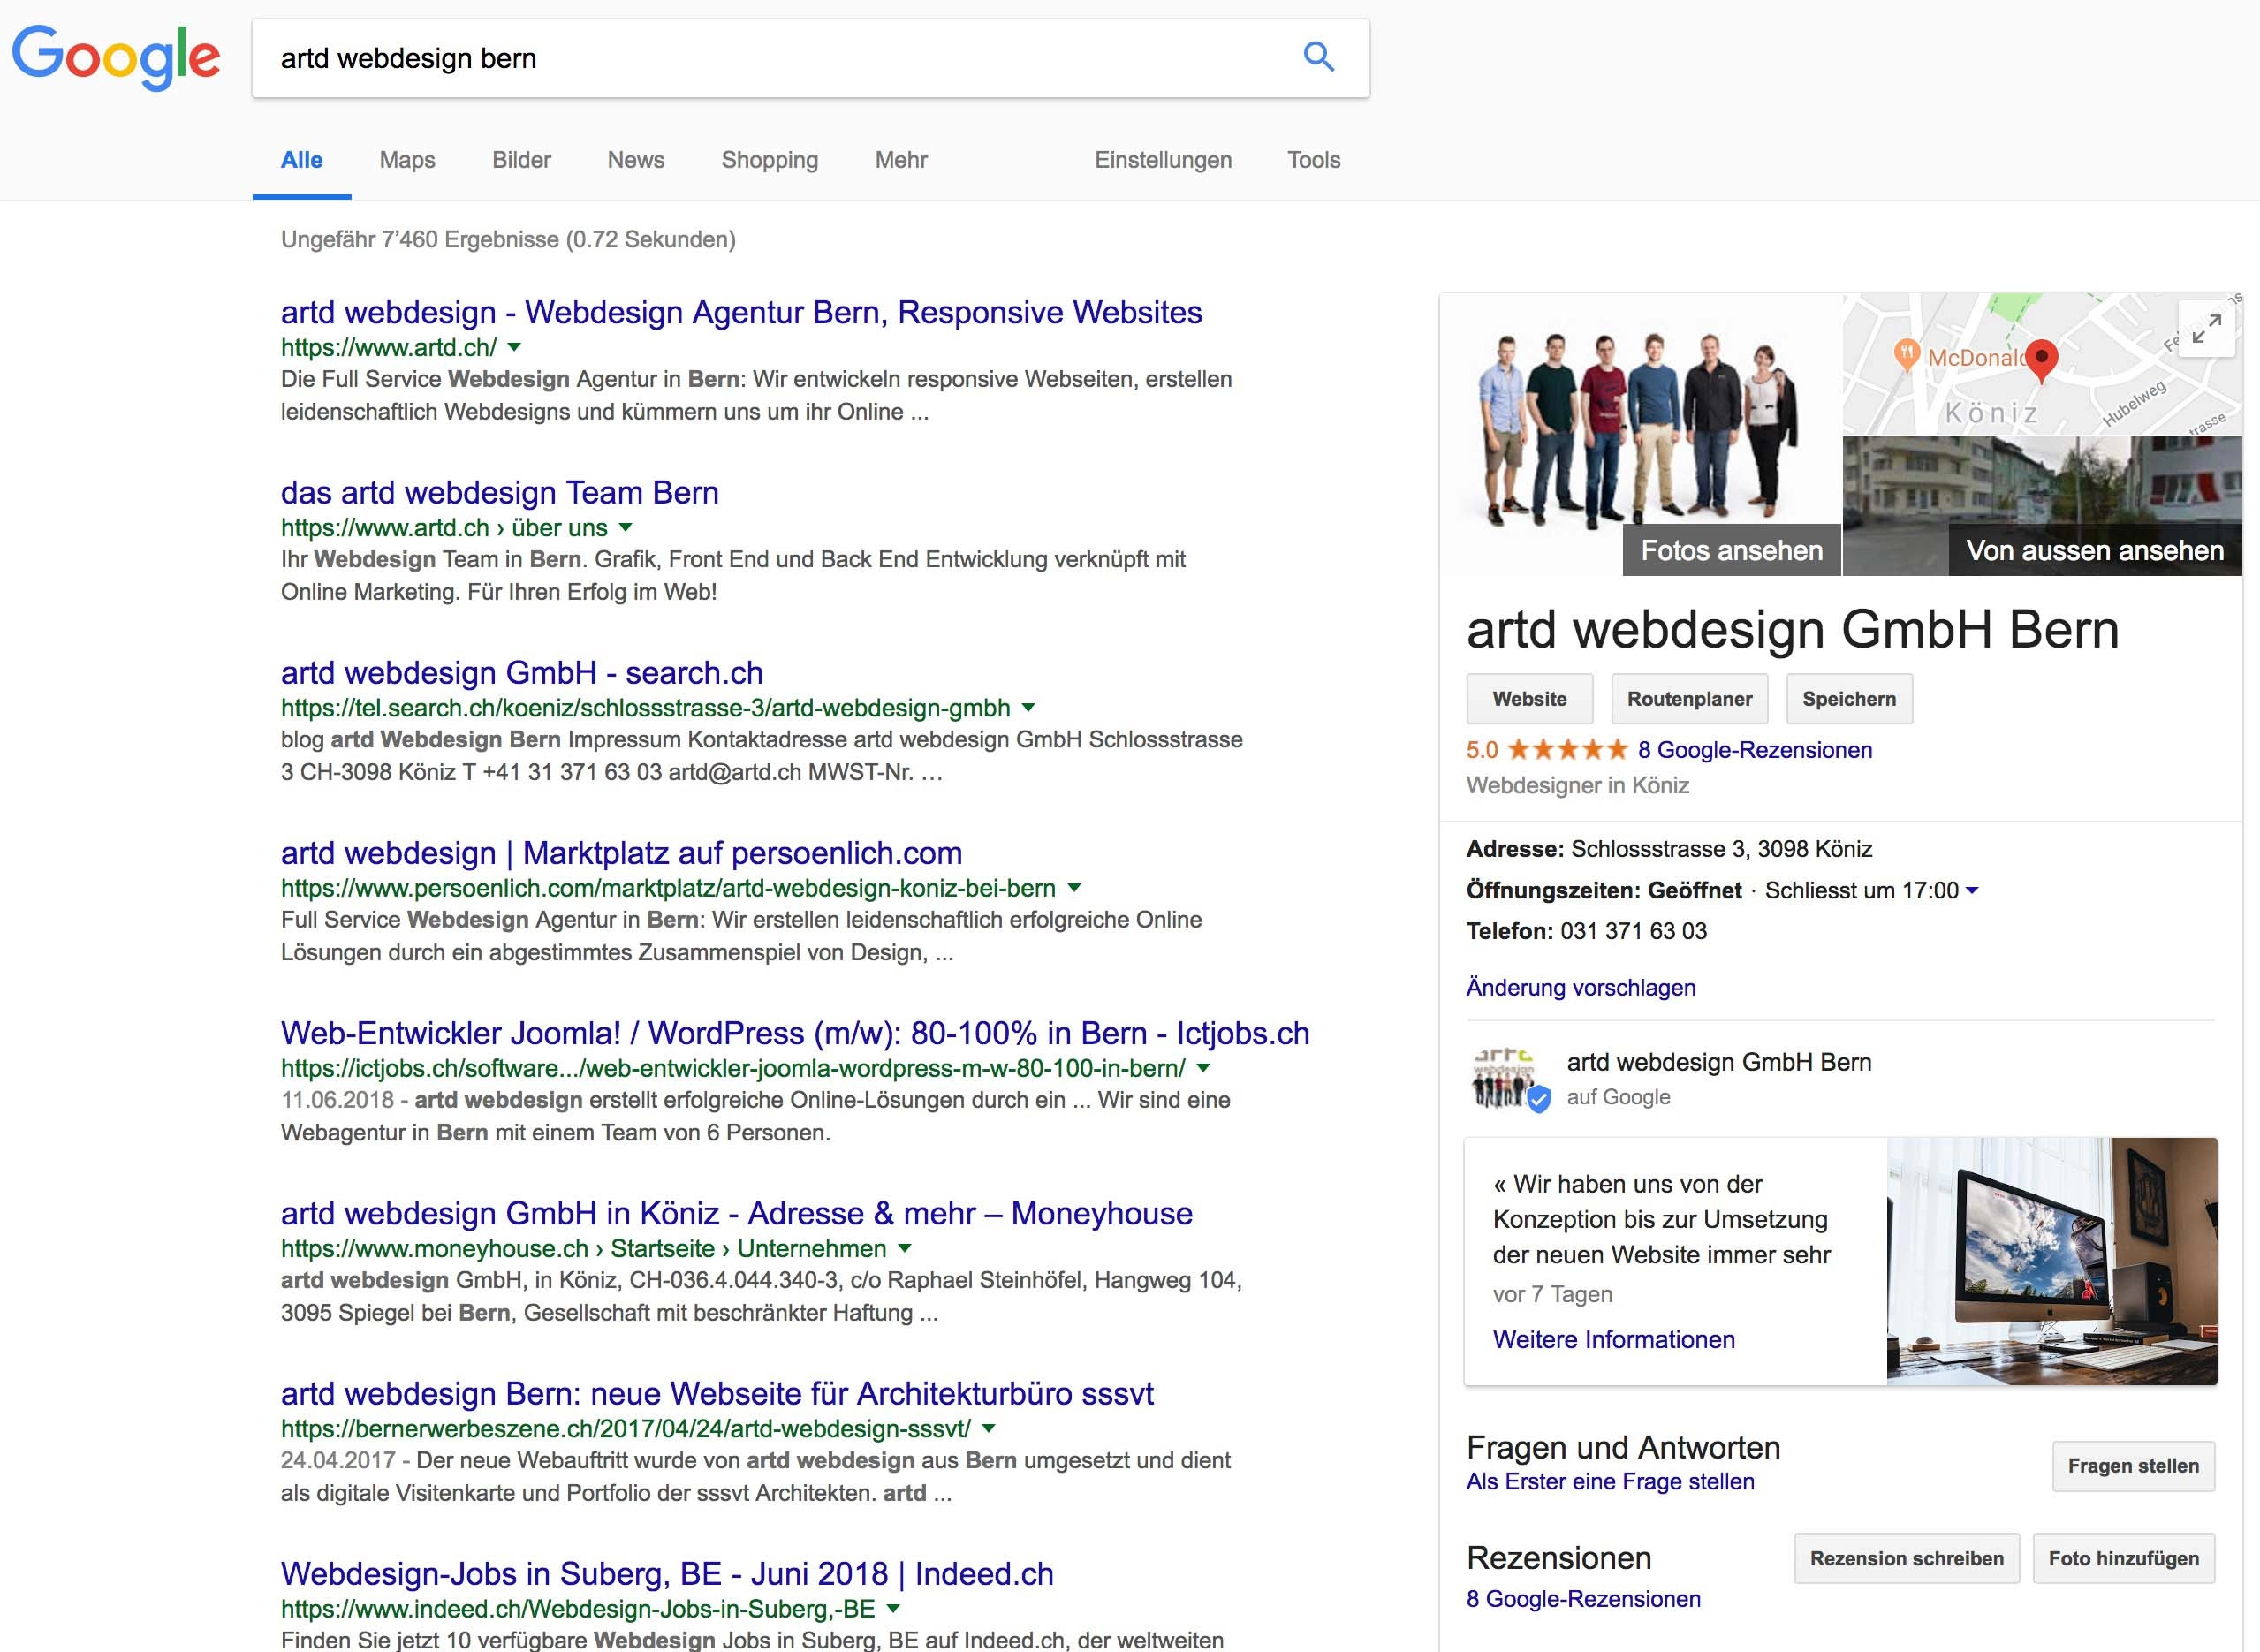Viewport: 2260px width, 1652px height.
Task: Expand opening hours next to Schliesst um 17:00
Action: pyautogui.click(x=1971, y=890)
